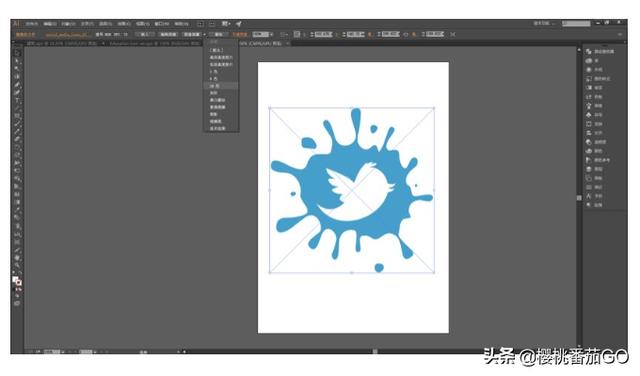Click the vertical scrollbar thumb

click(579, 198)
